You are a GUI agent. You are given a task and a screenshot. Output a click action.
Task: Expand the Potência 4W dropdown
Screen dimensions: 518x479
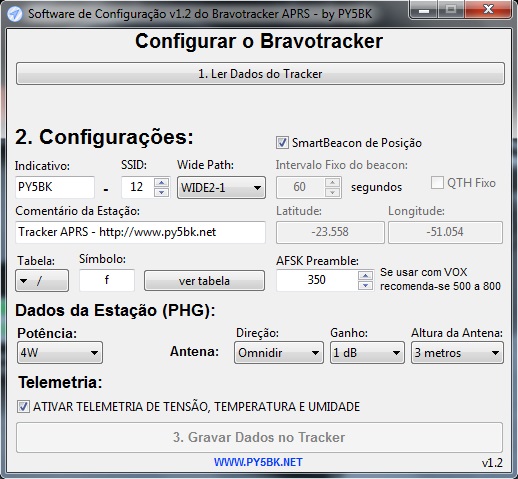point(60,352)
